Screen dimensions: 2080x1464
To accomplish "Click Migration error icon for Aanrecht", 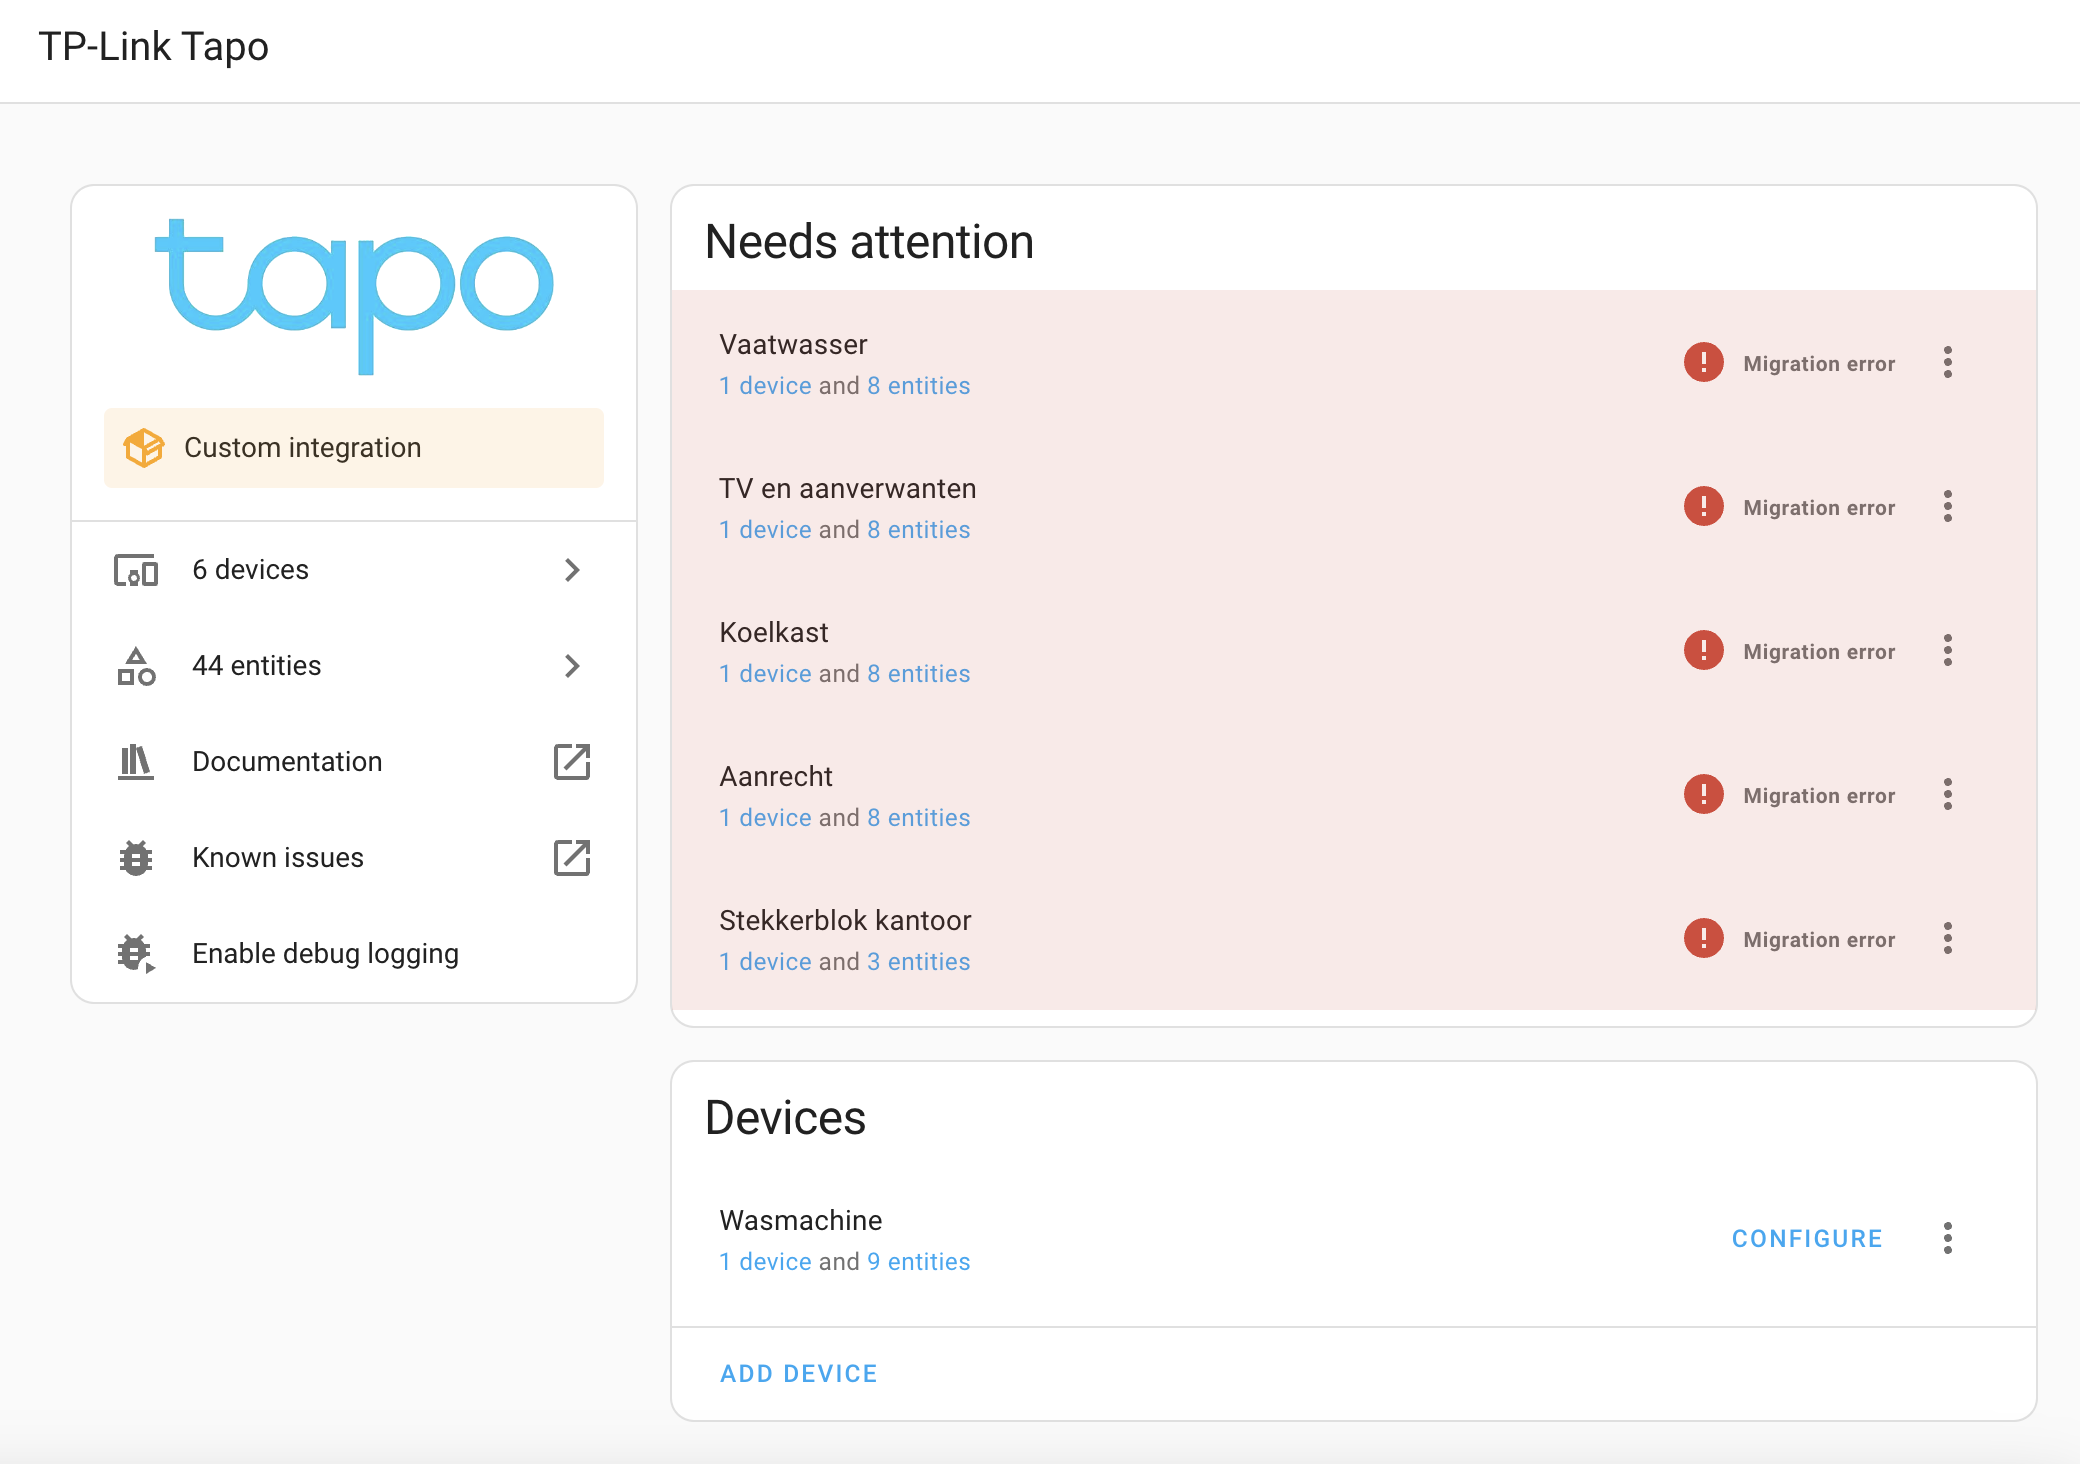I will coord(1703,795).
